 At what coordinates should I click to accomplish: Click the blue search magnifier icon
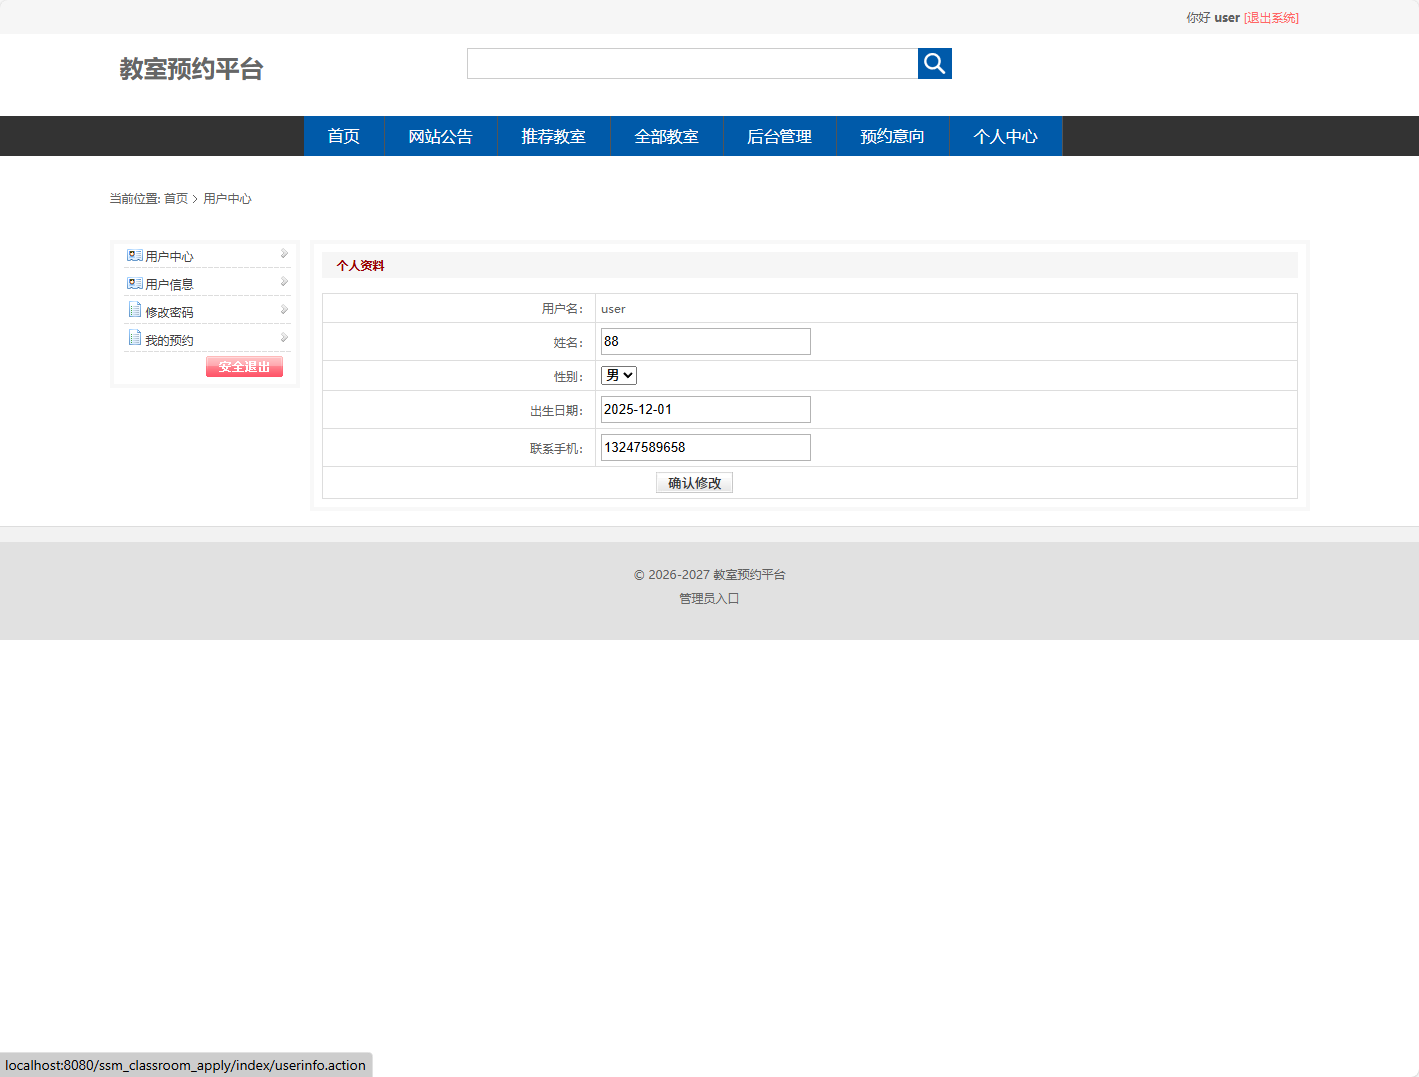tap(934, 63)
